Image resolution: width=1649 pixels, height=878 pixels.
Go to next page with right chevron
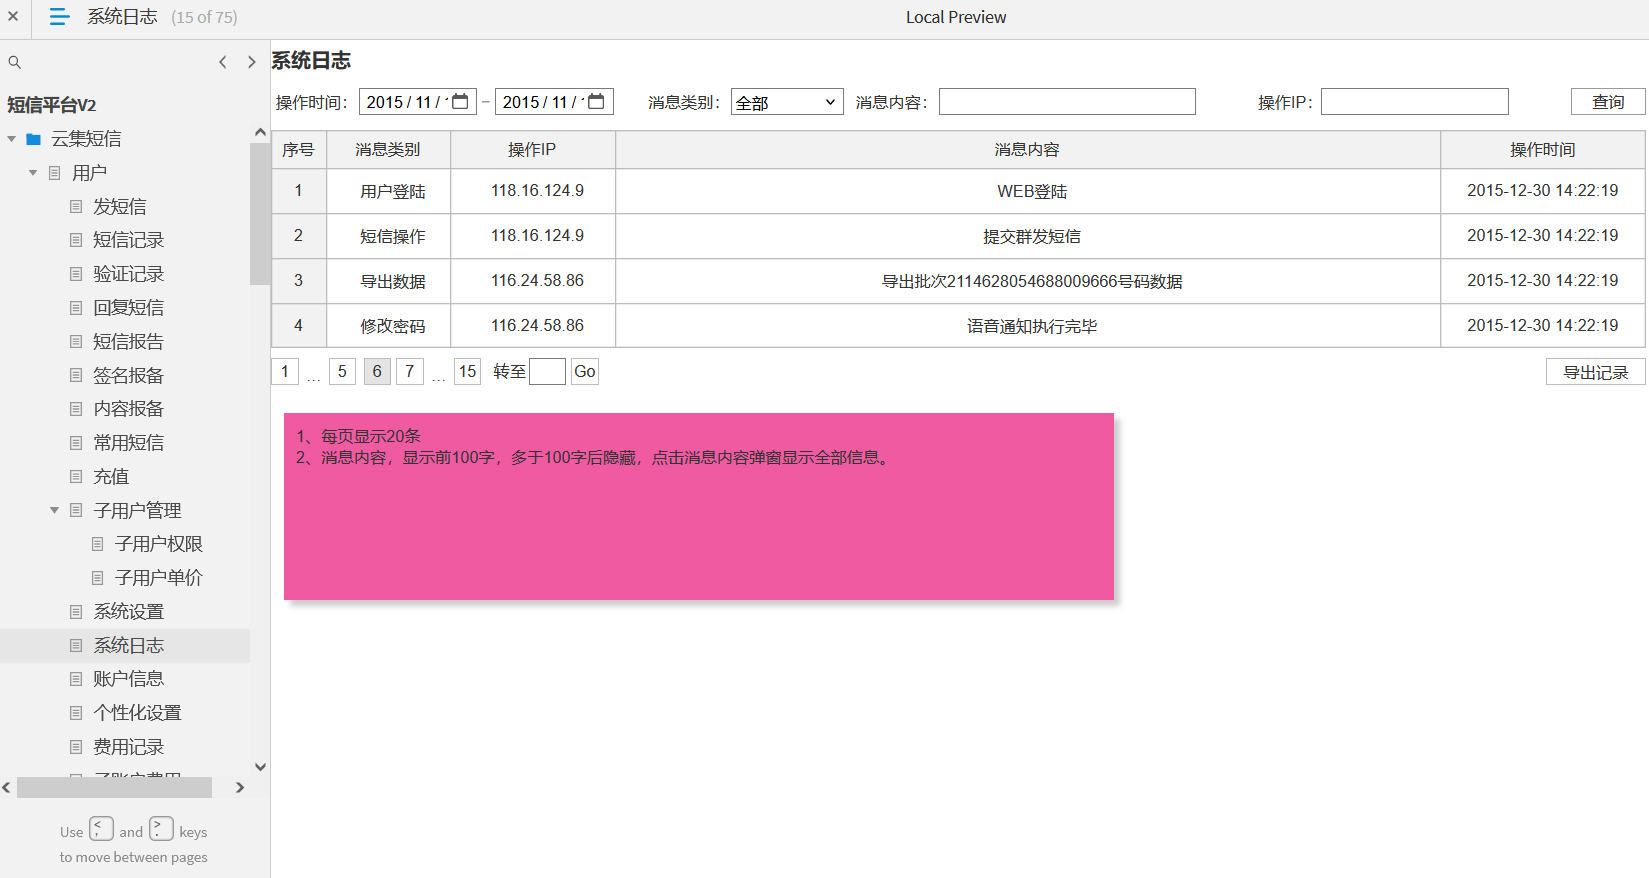tap(251, 62)
